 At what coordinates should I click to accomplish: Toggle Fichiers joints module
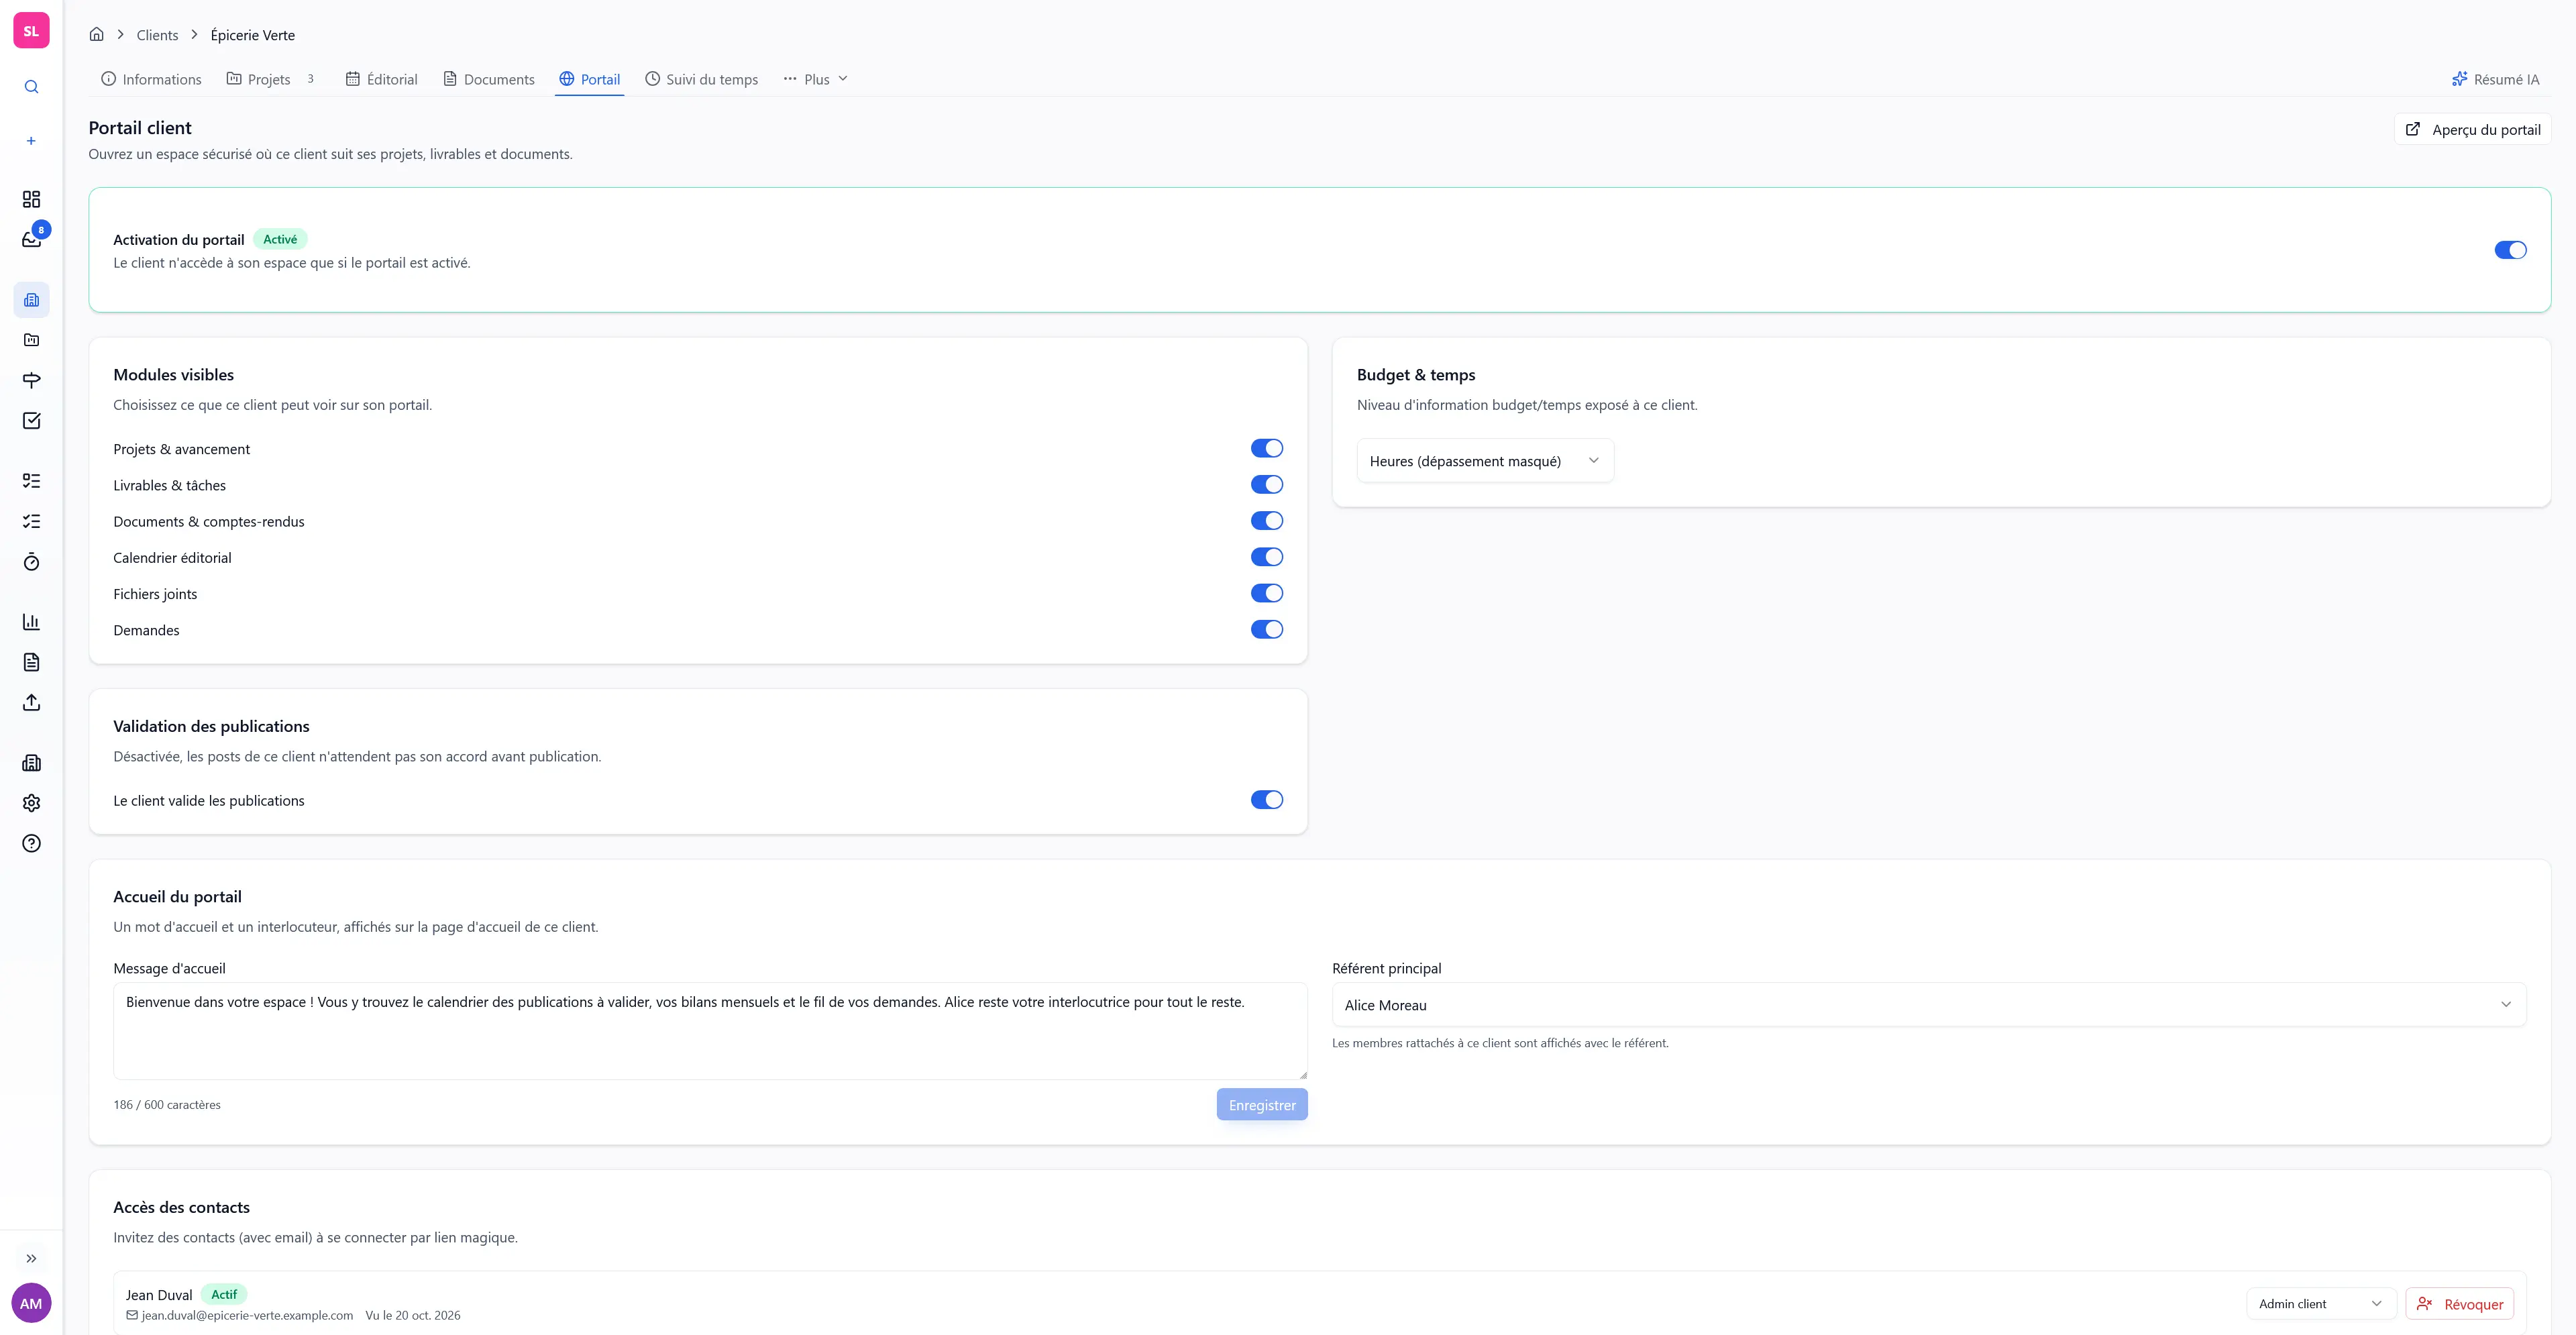point(1266,593)
